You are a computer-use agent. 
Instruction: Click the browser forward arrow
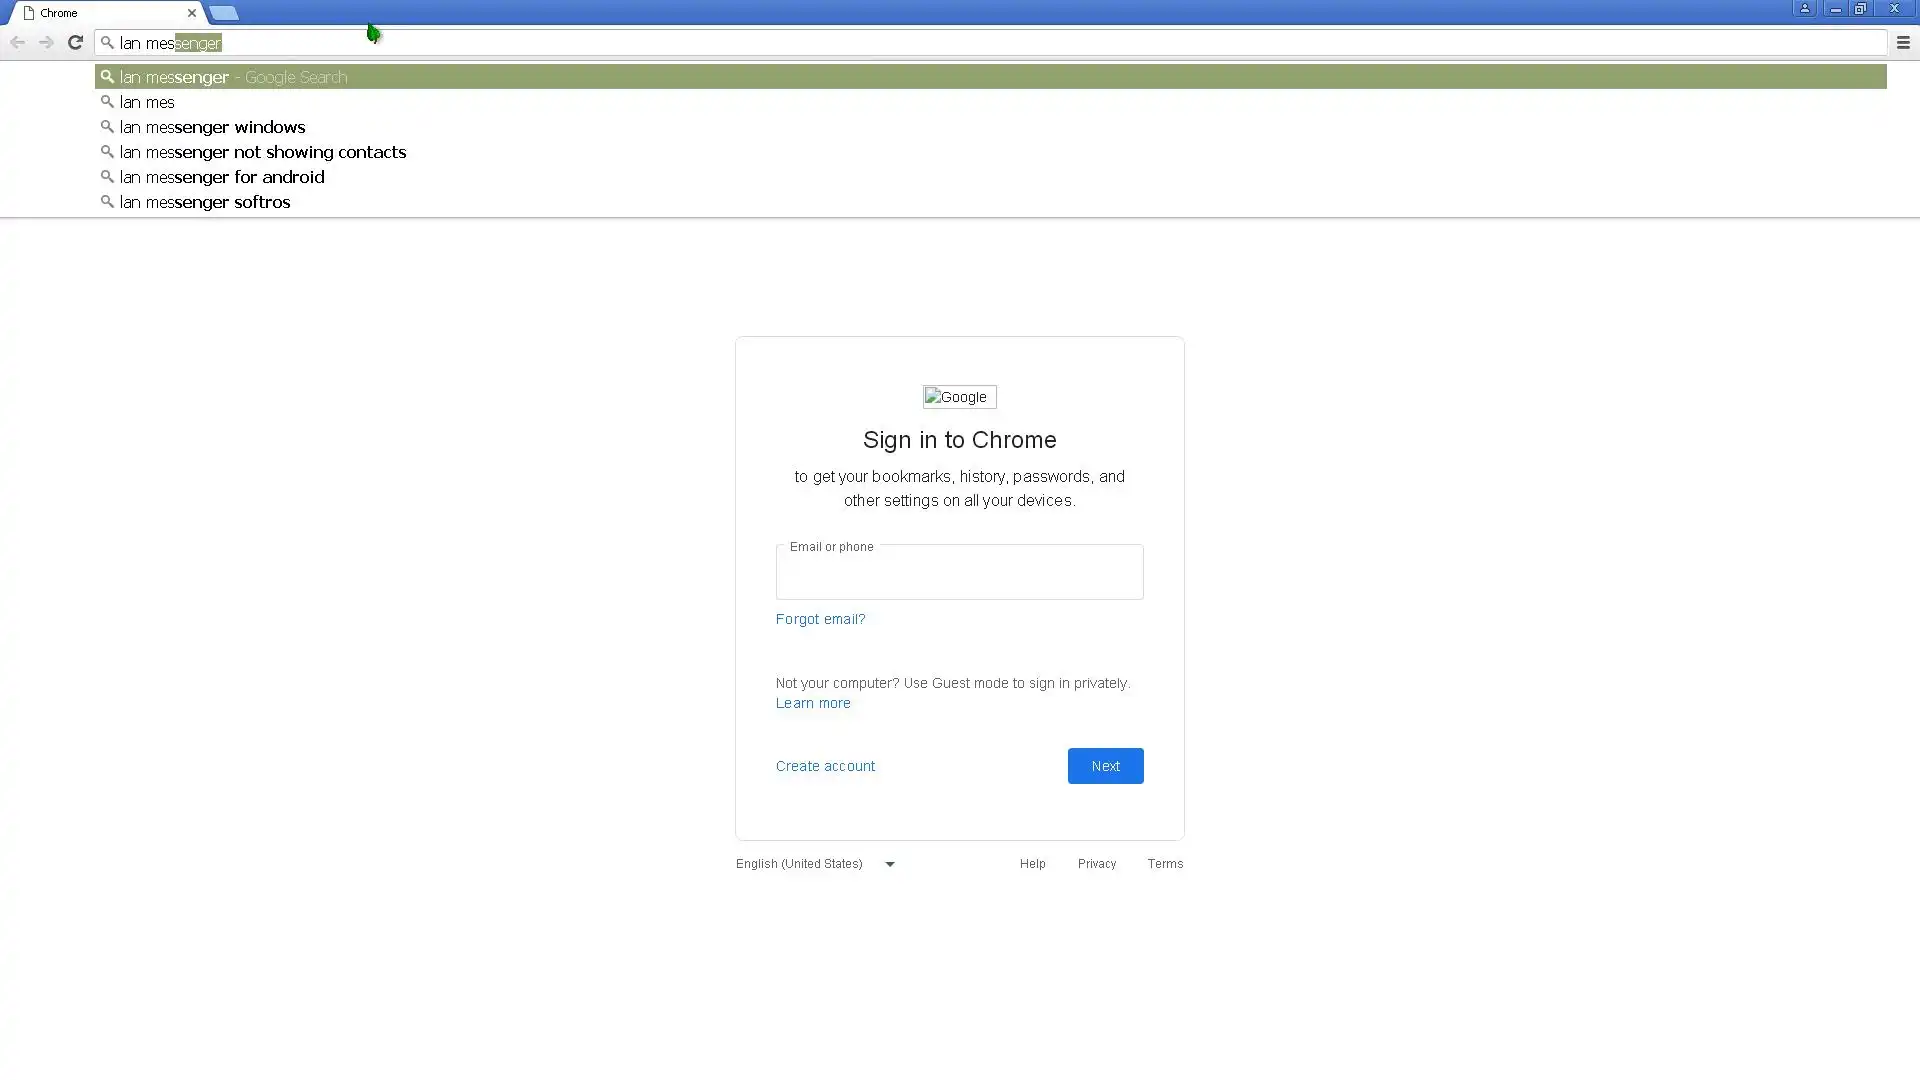tap(46, 42)
